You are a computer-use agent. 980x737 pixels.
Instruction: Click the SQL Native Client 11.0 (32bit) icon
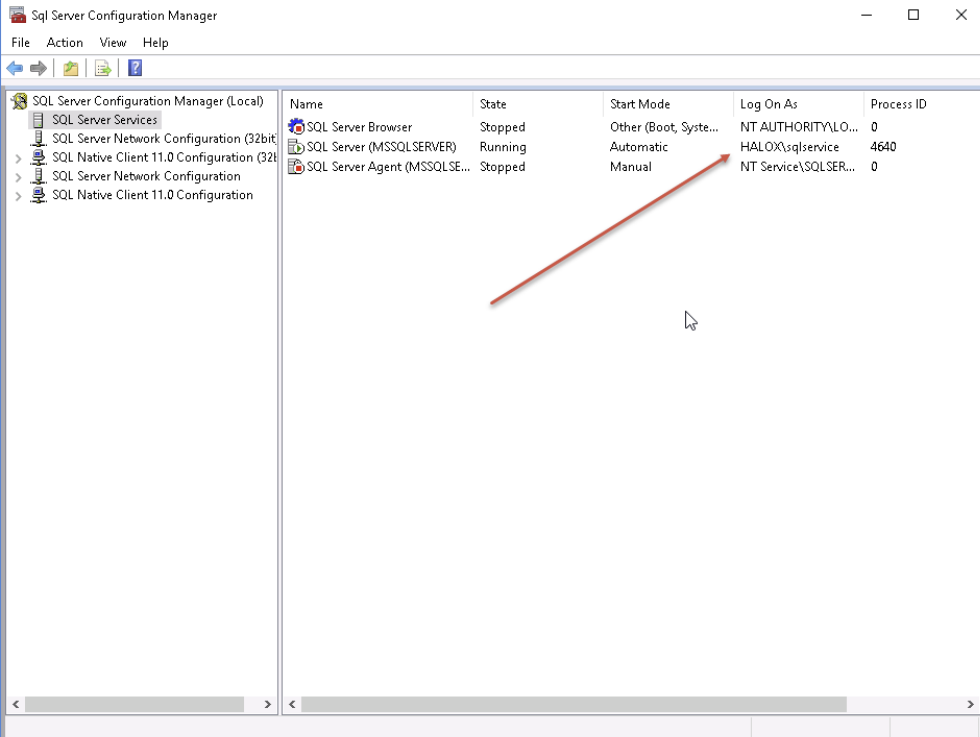pos(39,157)
